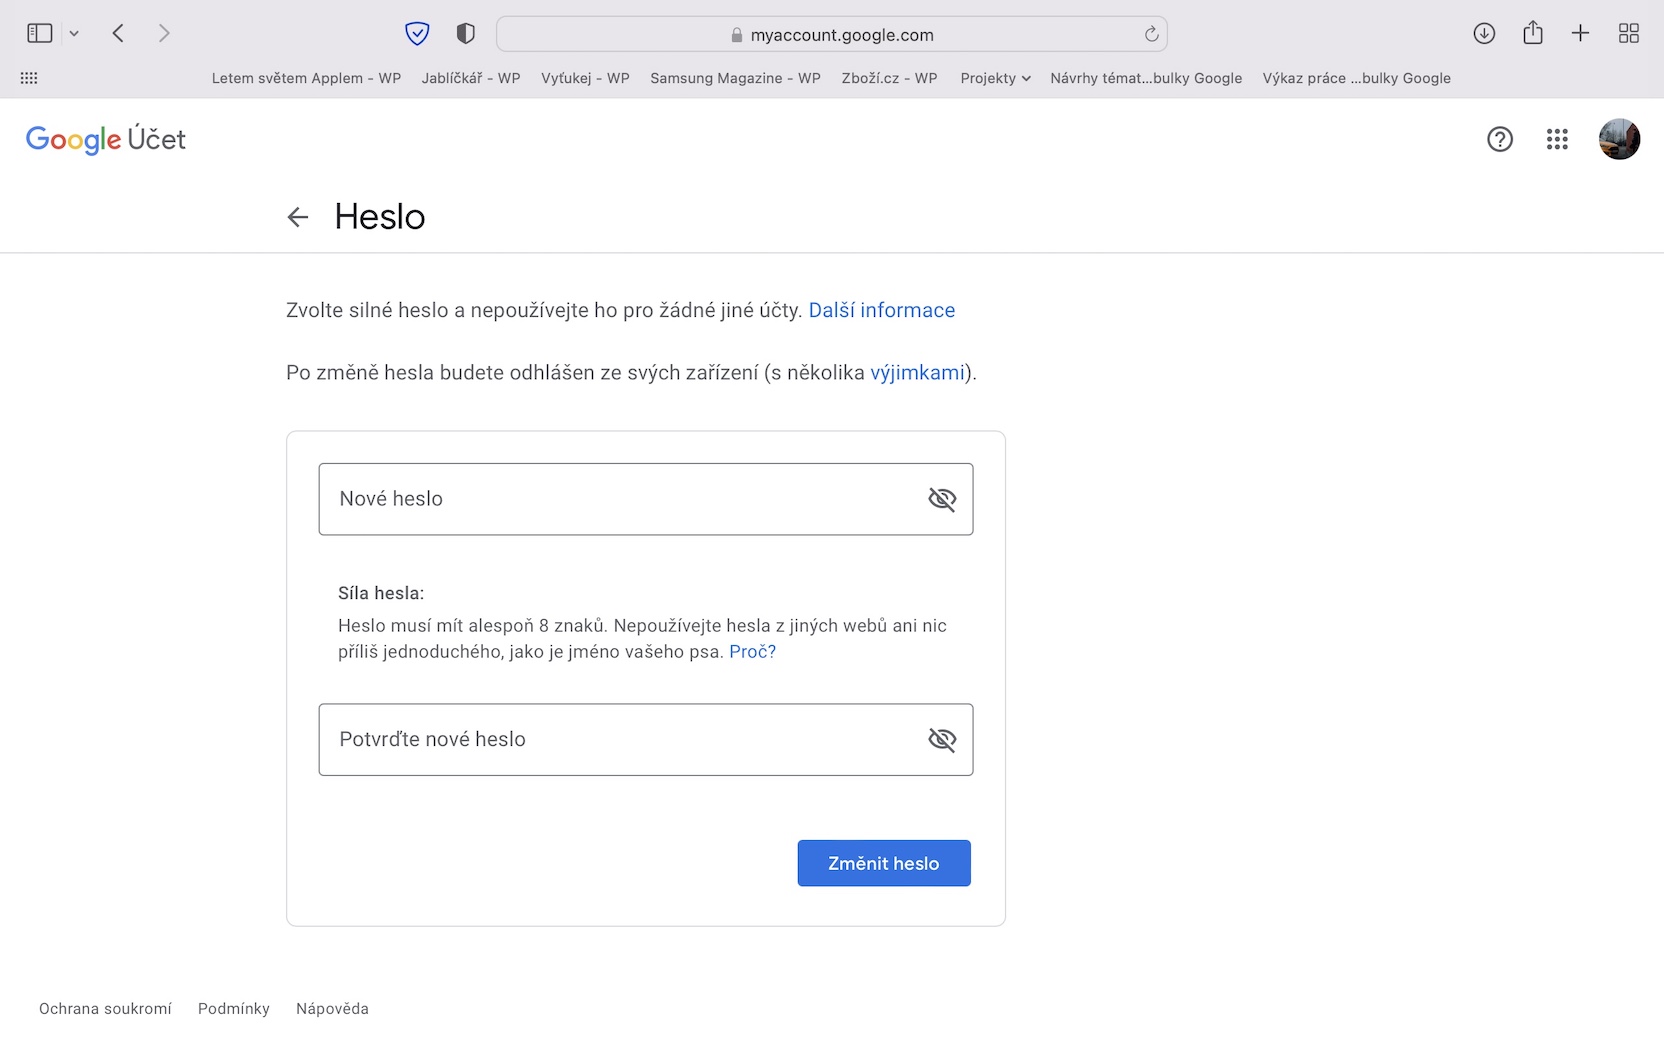Reload the page with refresh icon
The width and height of the screenshot is (1664, 1040).
1151,35
